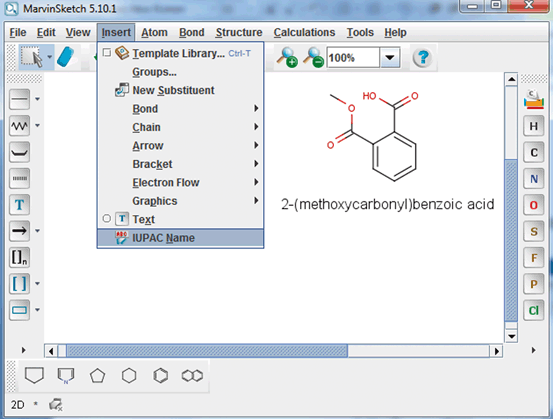Image resolution: width=553 pixels, height=419 pixels.
Task: Select the rectangle selection tool
Action: pyautogui.click(x=31, y=57)
